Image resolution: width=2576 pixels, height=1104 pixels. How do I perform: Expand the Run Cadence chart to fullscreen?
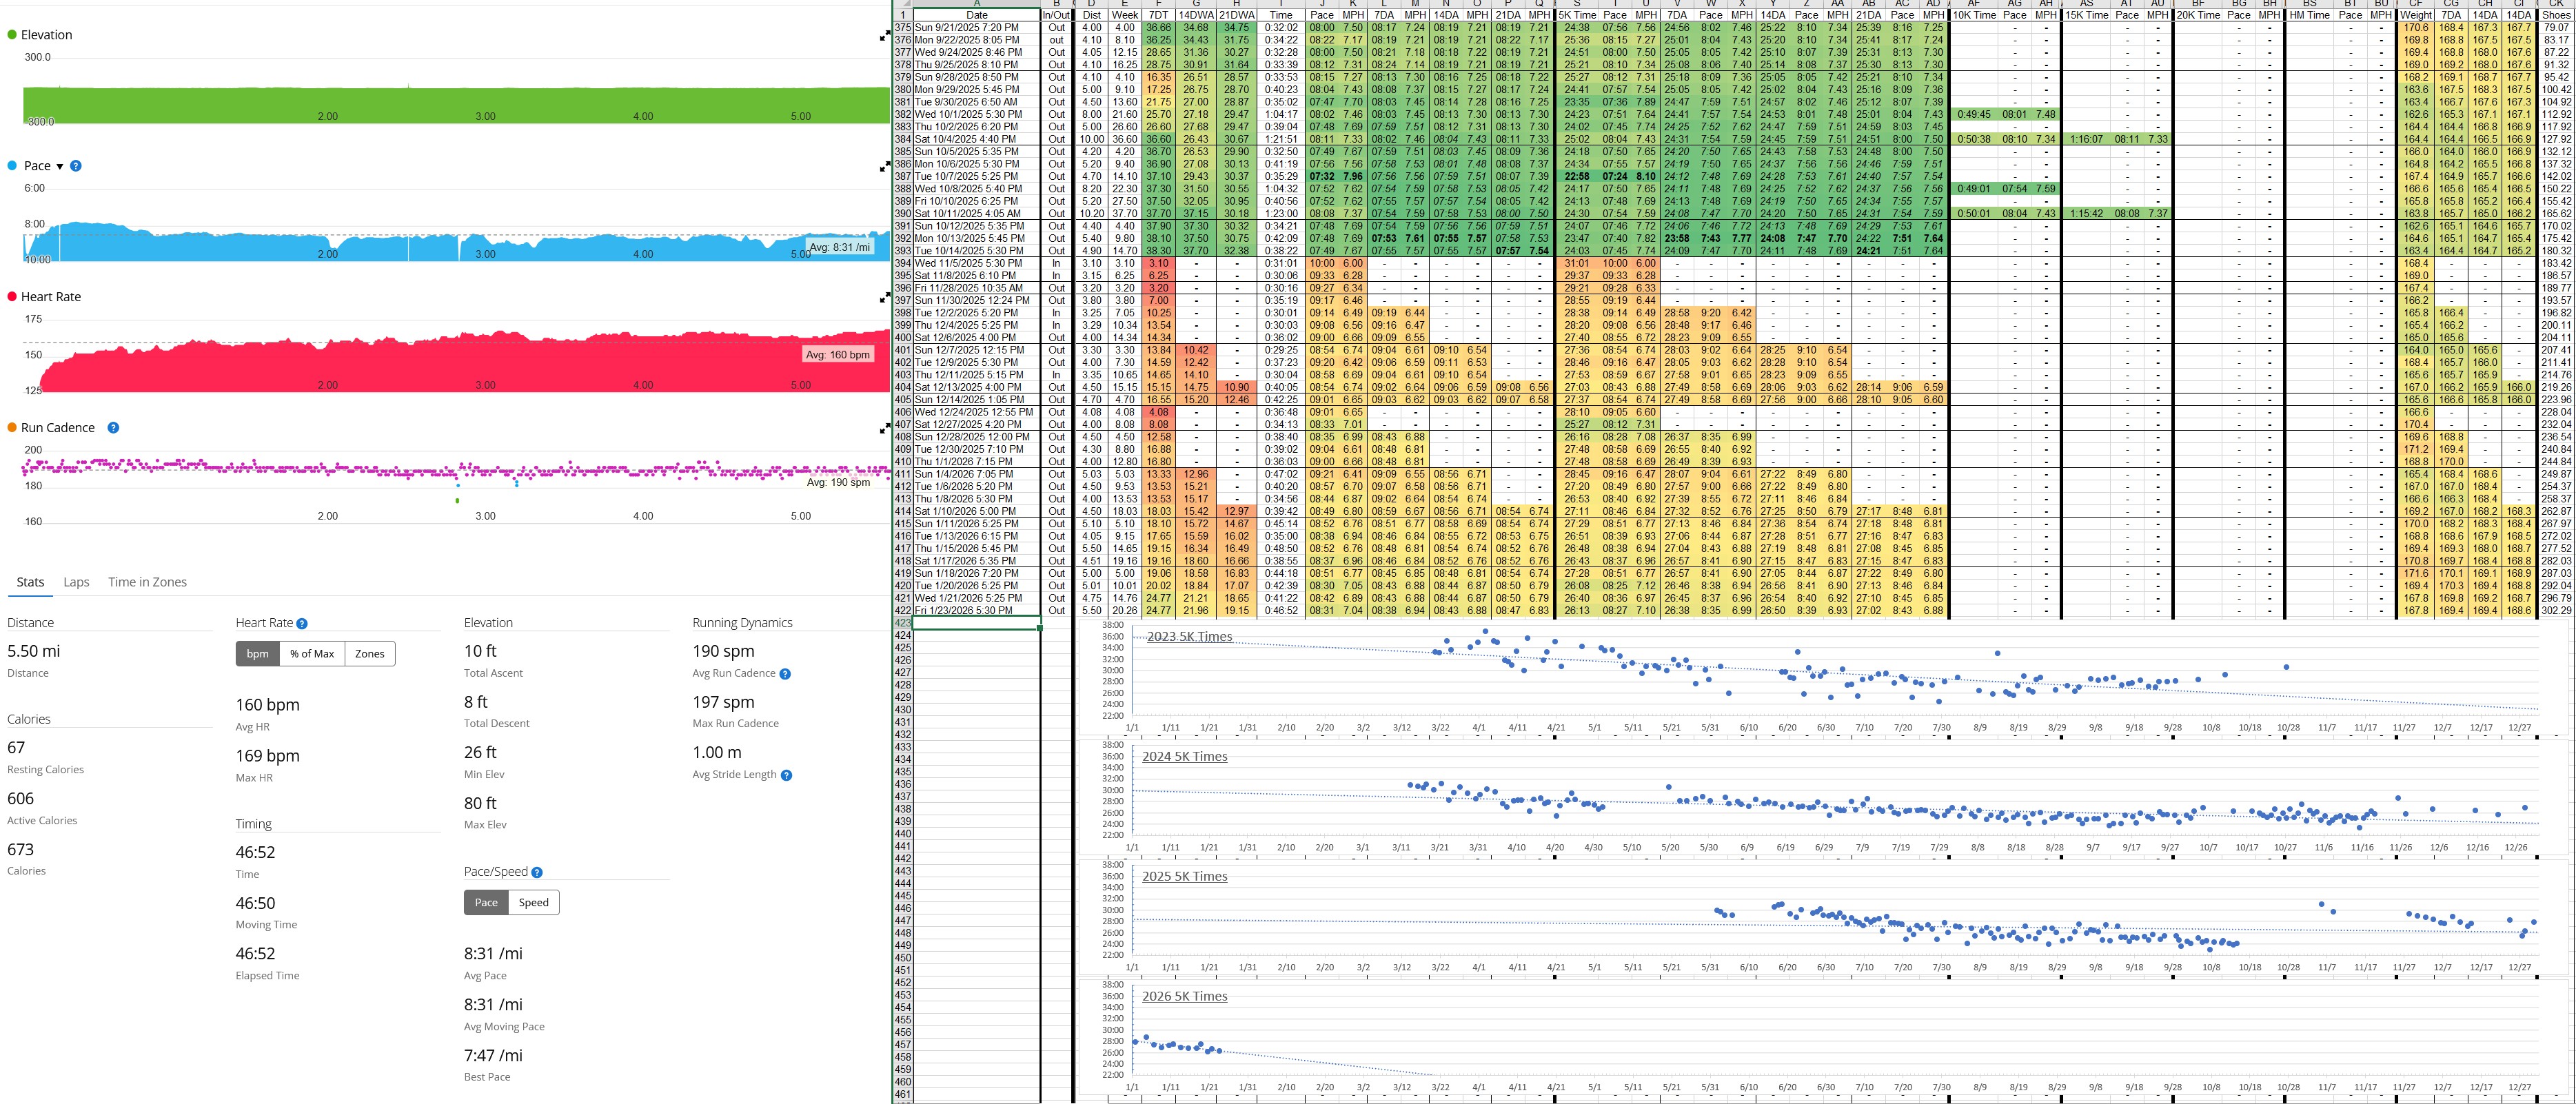click(x=884, y=429)
